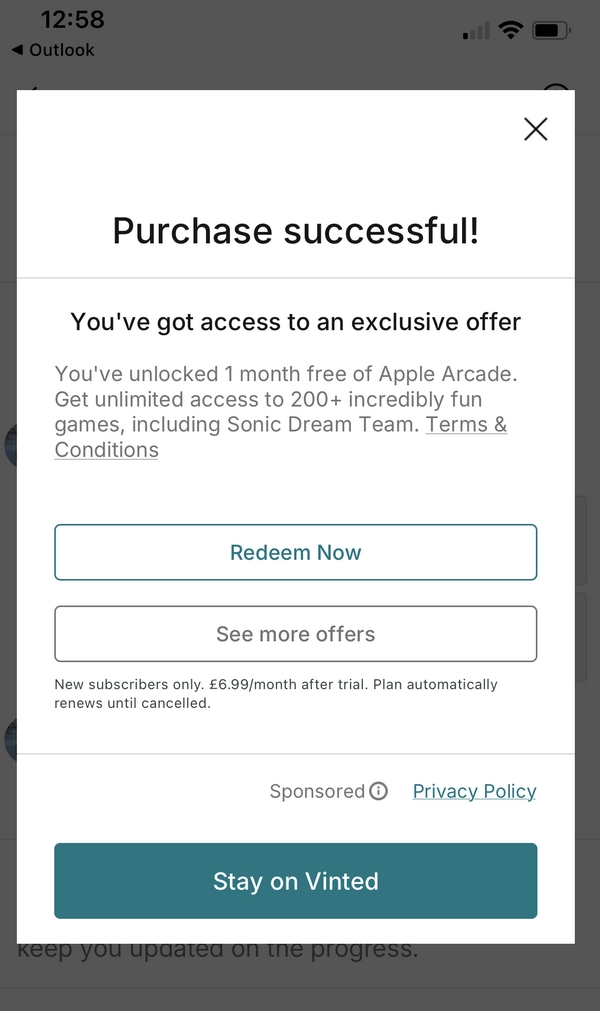
Task: Close the offer popup with the X
Action: point(535,129)
